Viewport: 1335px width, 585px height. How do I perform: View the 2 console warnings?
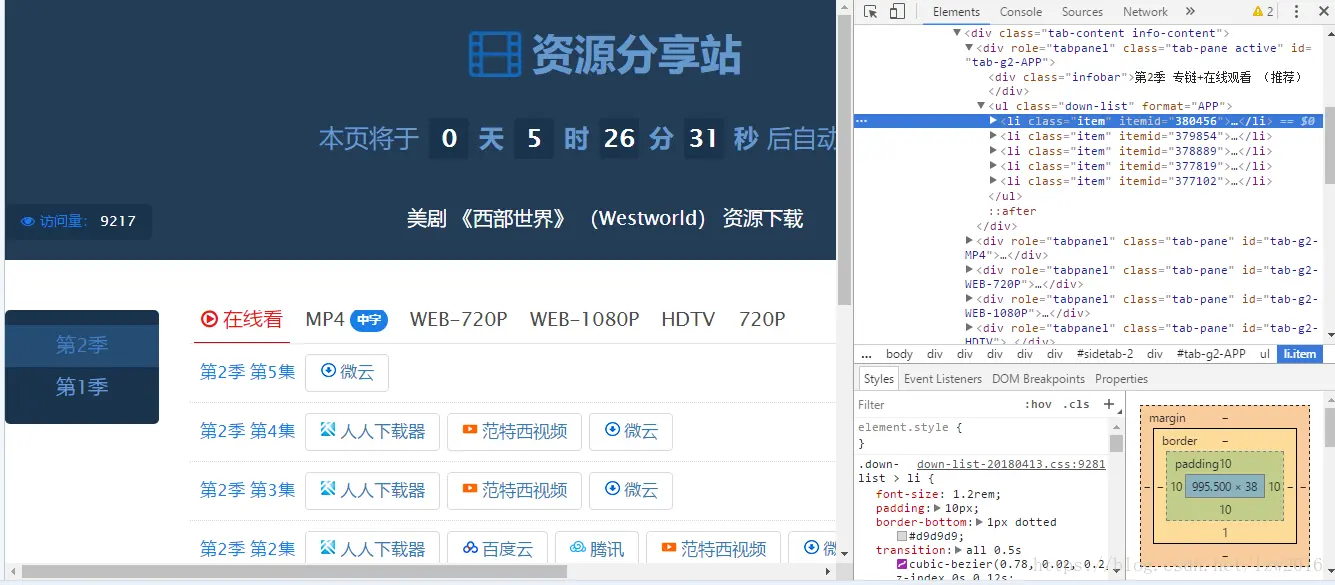coord(1261,11)
